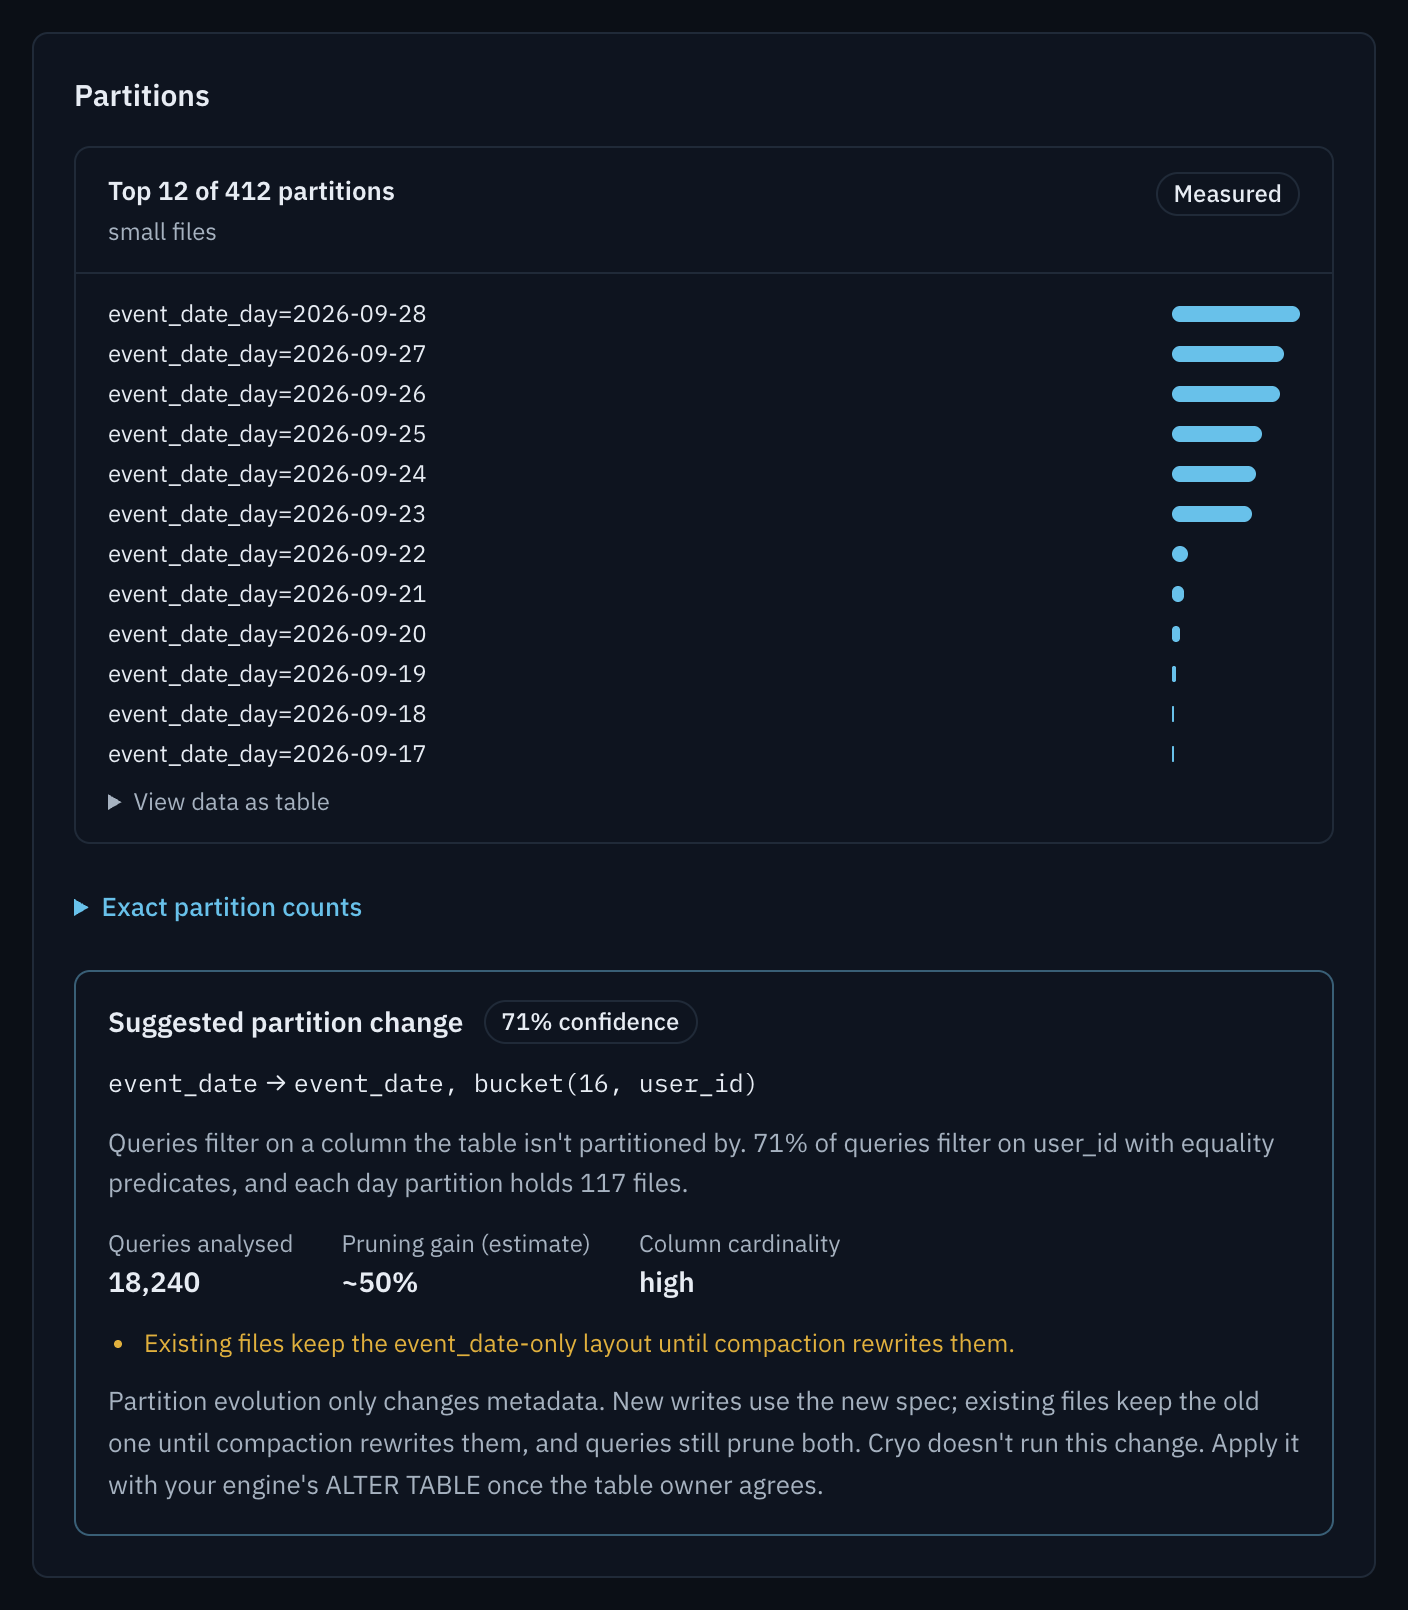The height and width of the screenshot is (1610, 1408).
Task: Click the Measured badge
Action: 1227,194
